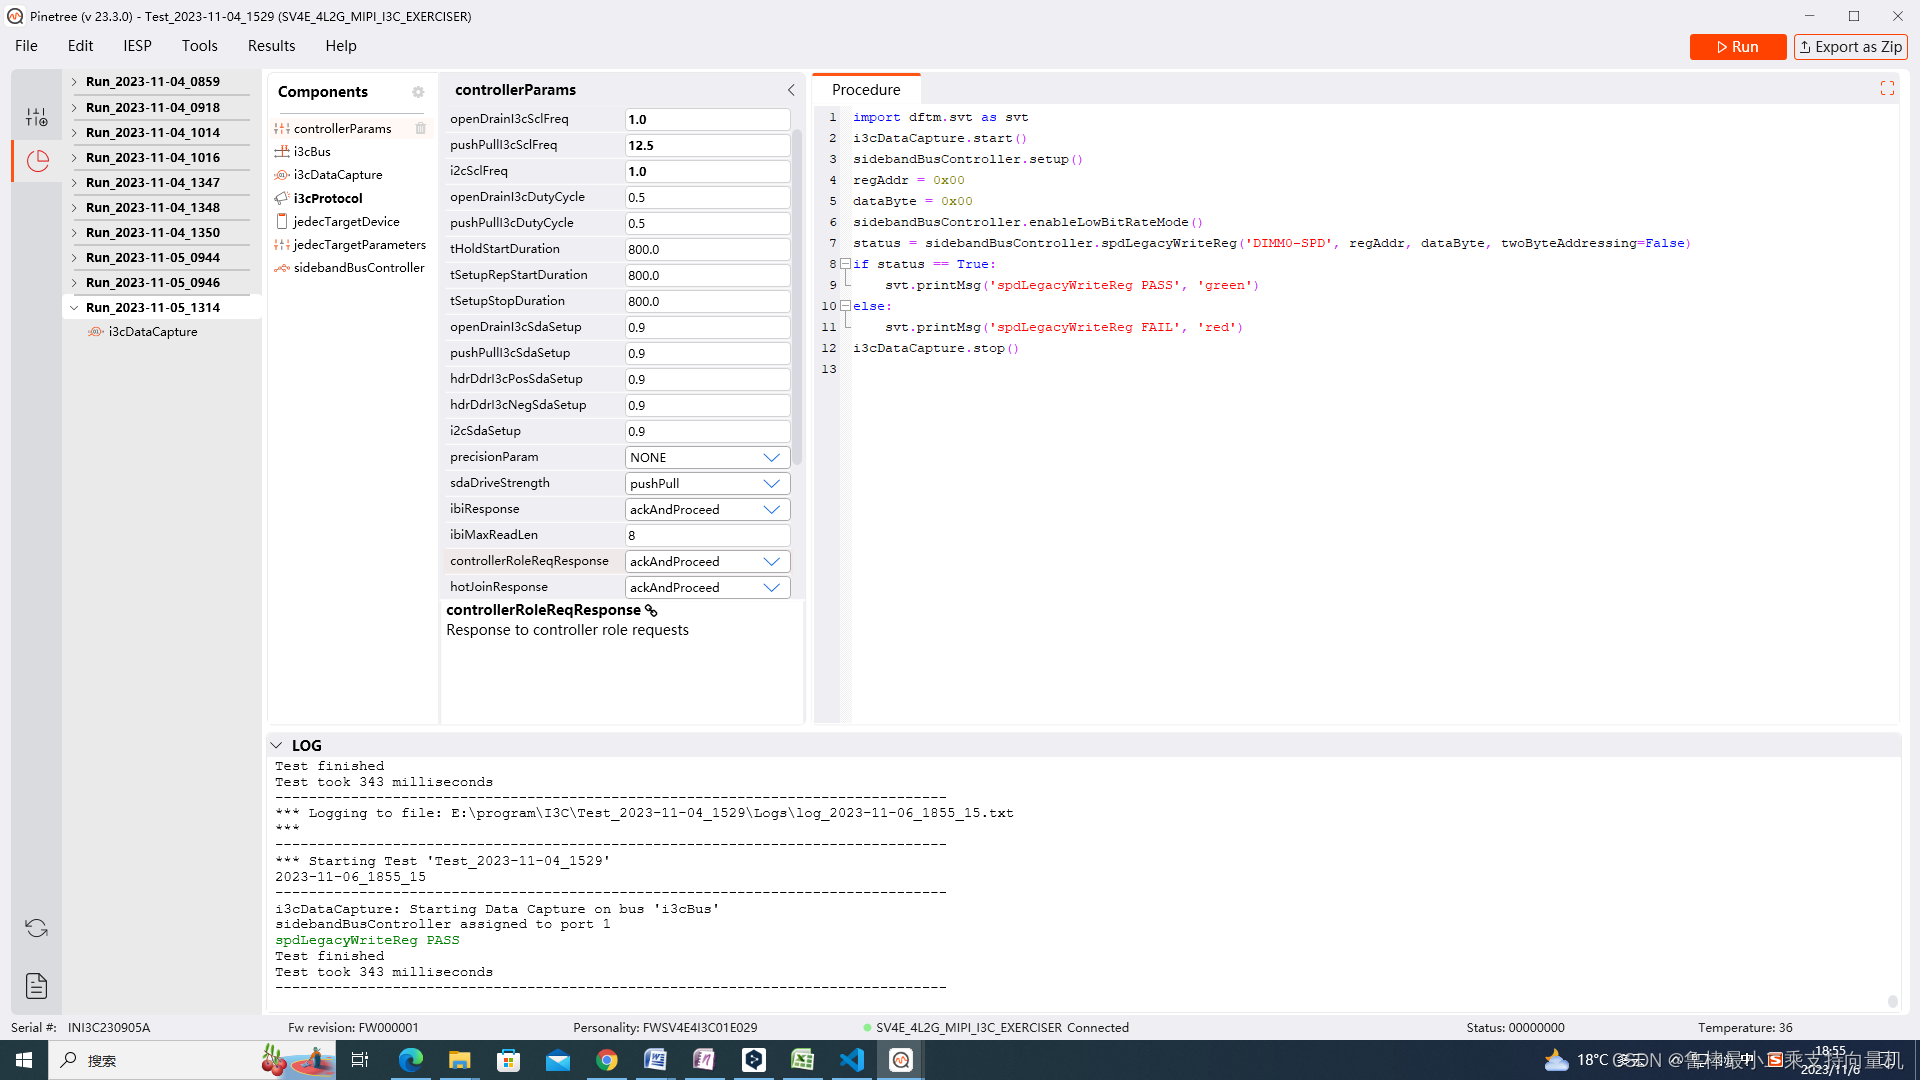
Task: Click the tHoldStartDuration value field
Action: tap(707, 249)
